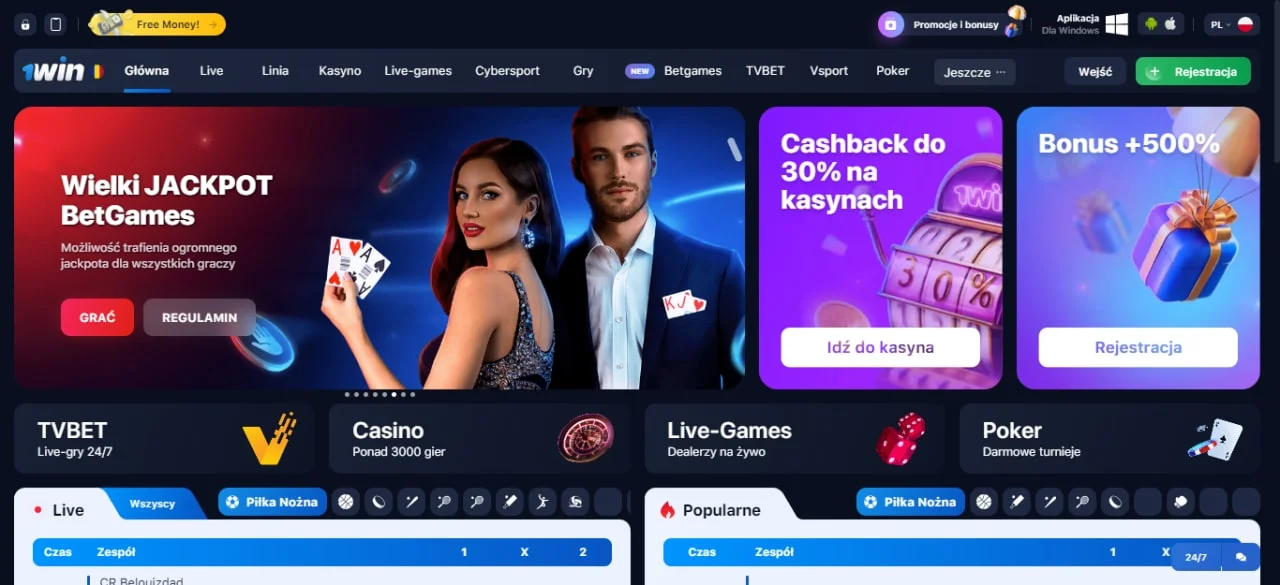
Task: Open the PL language dropdown
Action: [1231, 24]
